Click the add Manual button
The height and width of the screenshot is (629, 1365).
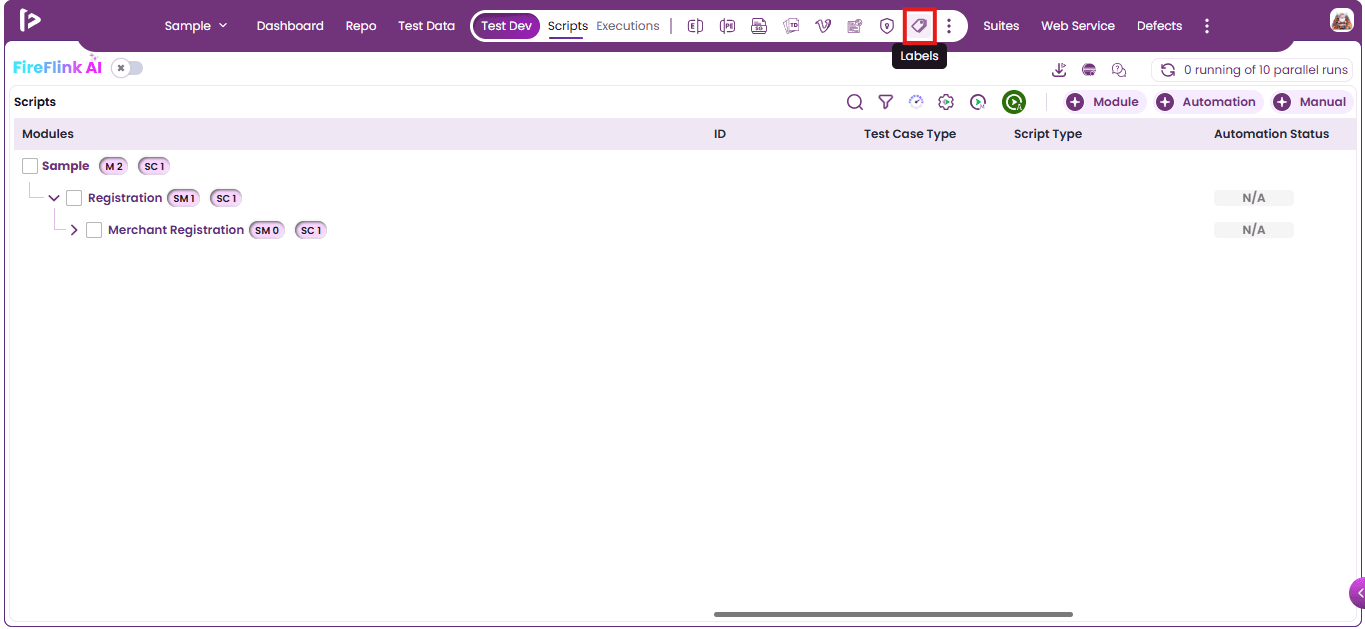1311,102
